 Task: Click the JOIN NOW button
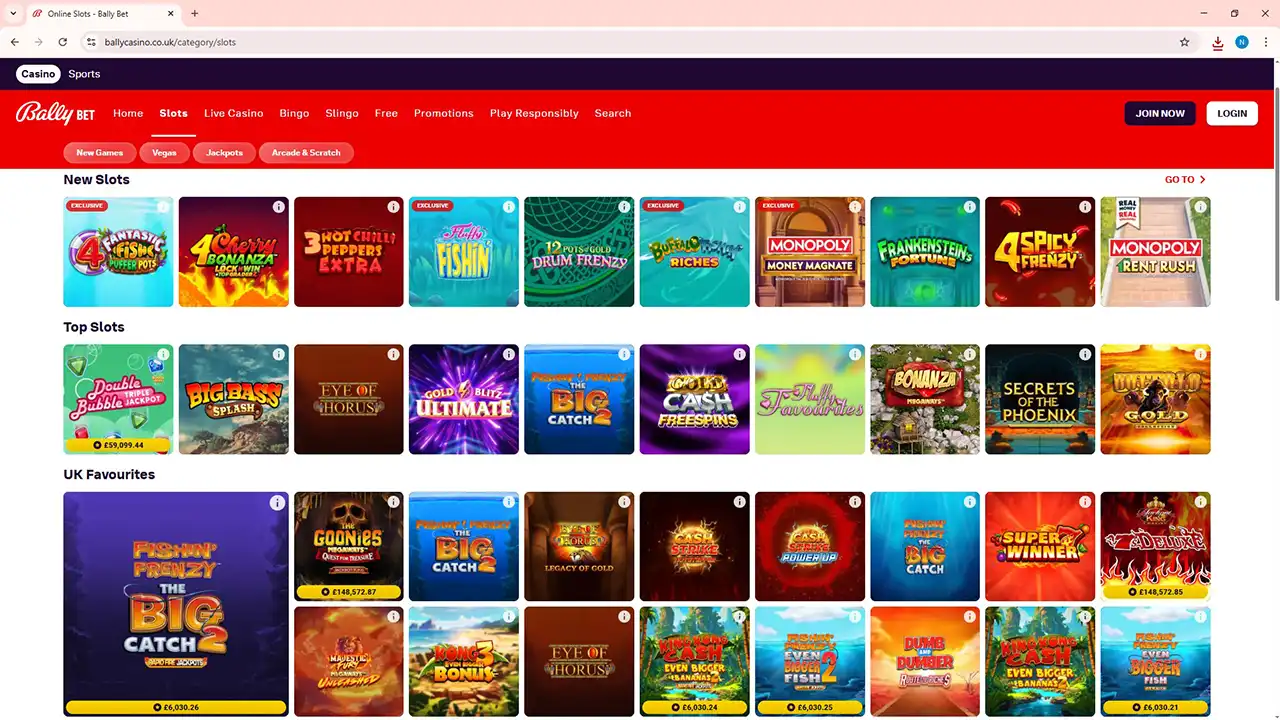1160,113
